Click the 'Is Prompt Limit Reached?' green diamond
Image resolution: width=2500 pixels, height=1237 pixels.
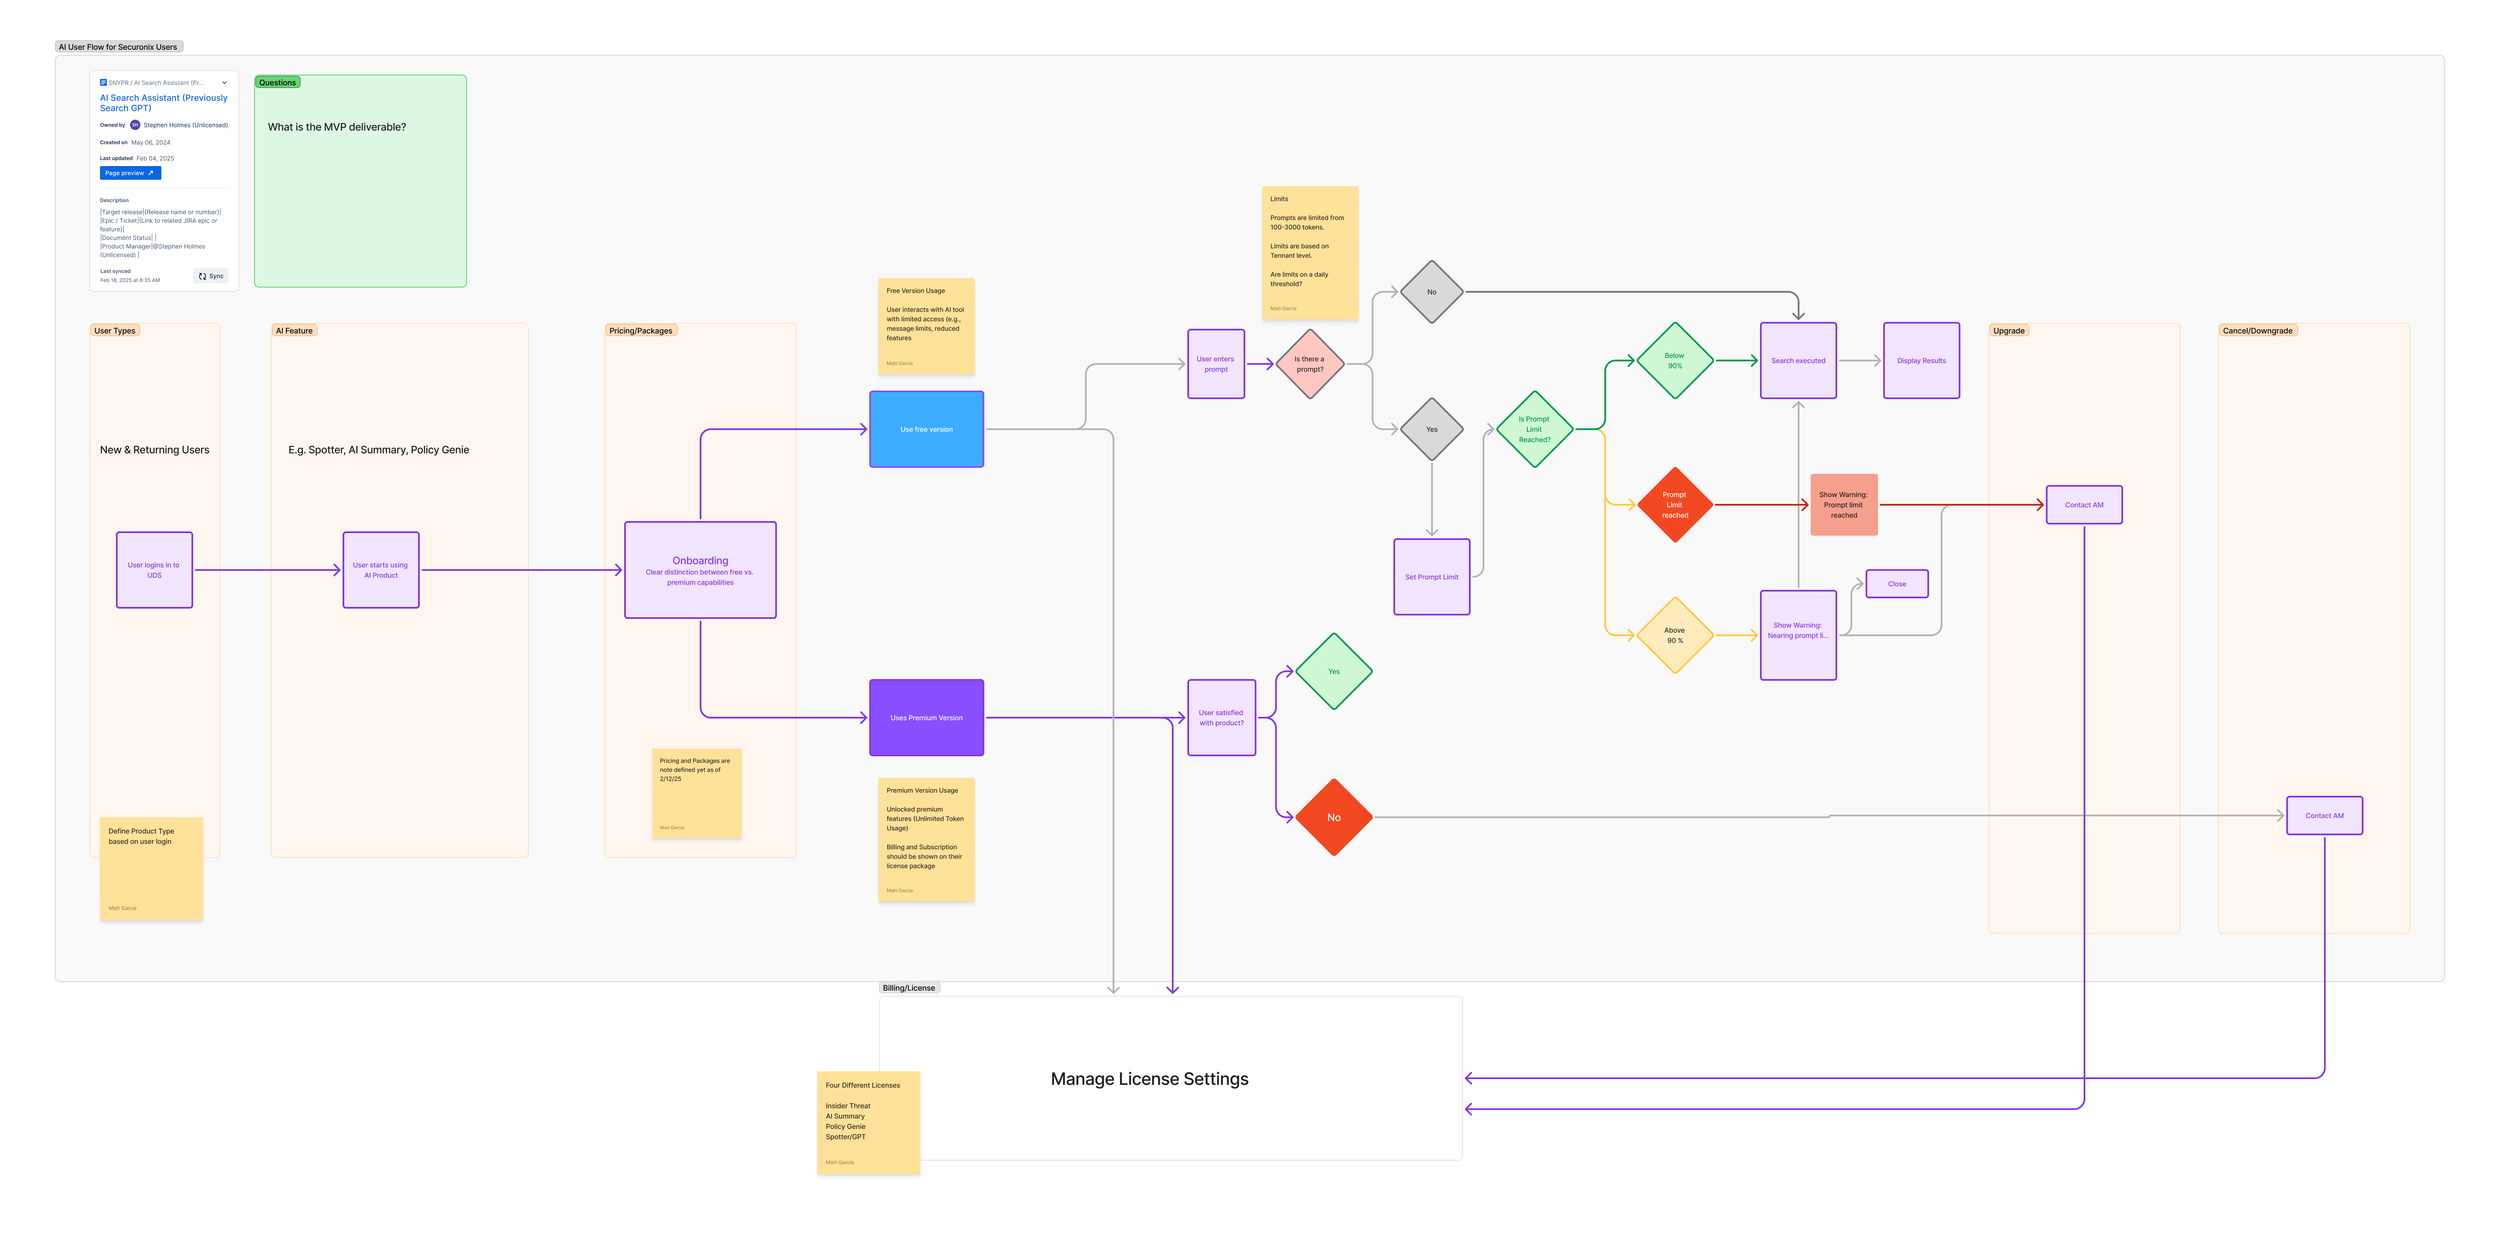[1534, 429]
